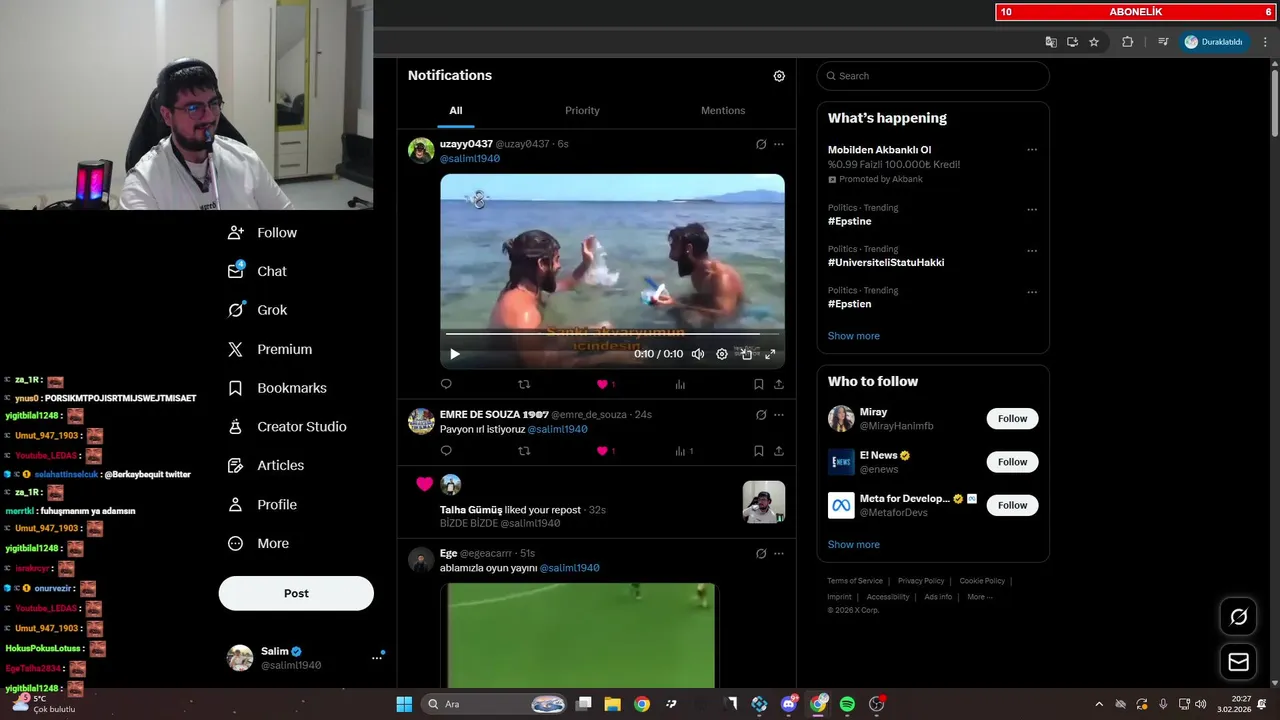This screenshot has height=720, width=1280.
Task: Open more options on Ege's post
Action: pyautogui.click(x=779, y=553)
